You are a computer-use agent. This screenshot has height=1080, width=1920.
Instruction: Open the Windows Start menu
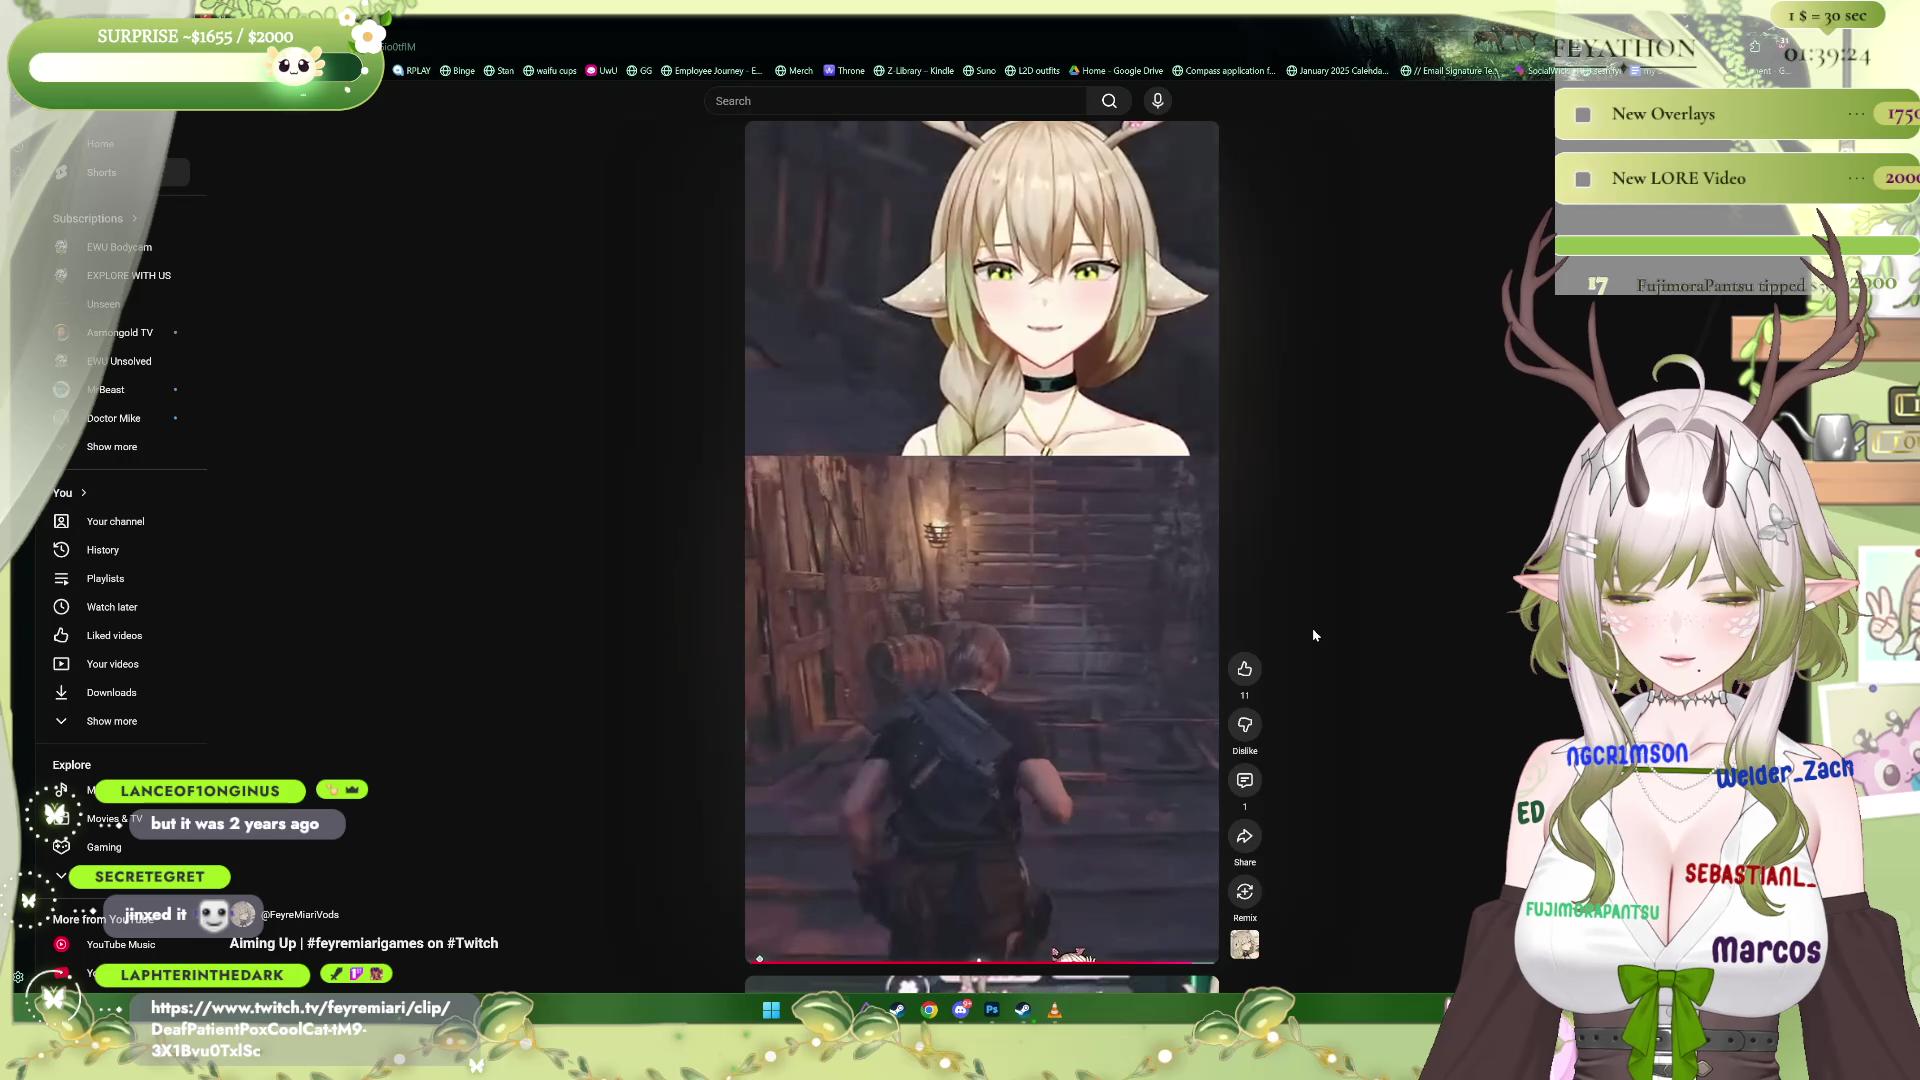point(771,1010)
